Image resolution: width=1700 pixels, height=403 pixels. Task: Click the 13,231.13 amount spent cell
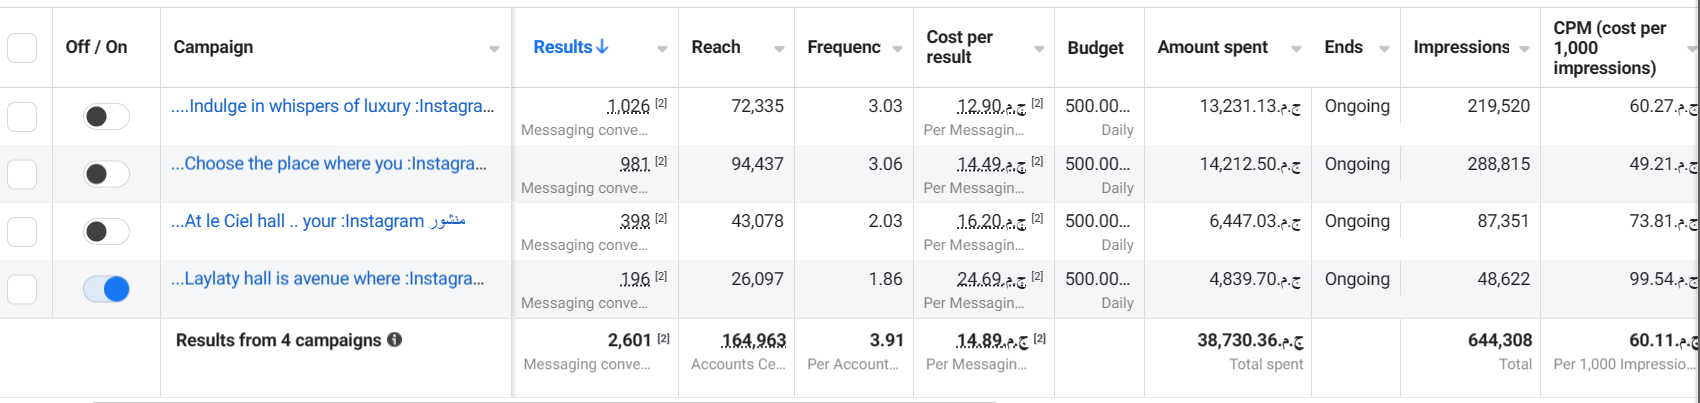coord(1250,106)
